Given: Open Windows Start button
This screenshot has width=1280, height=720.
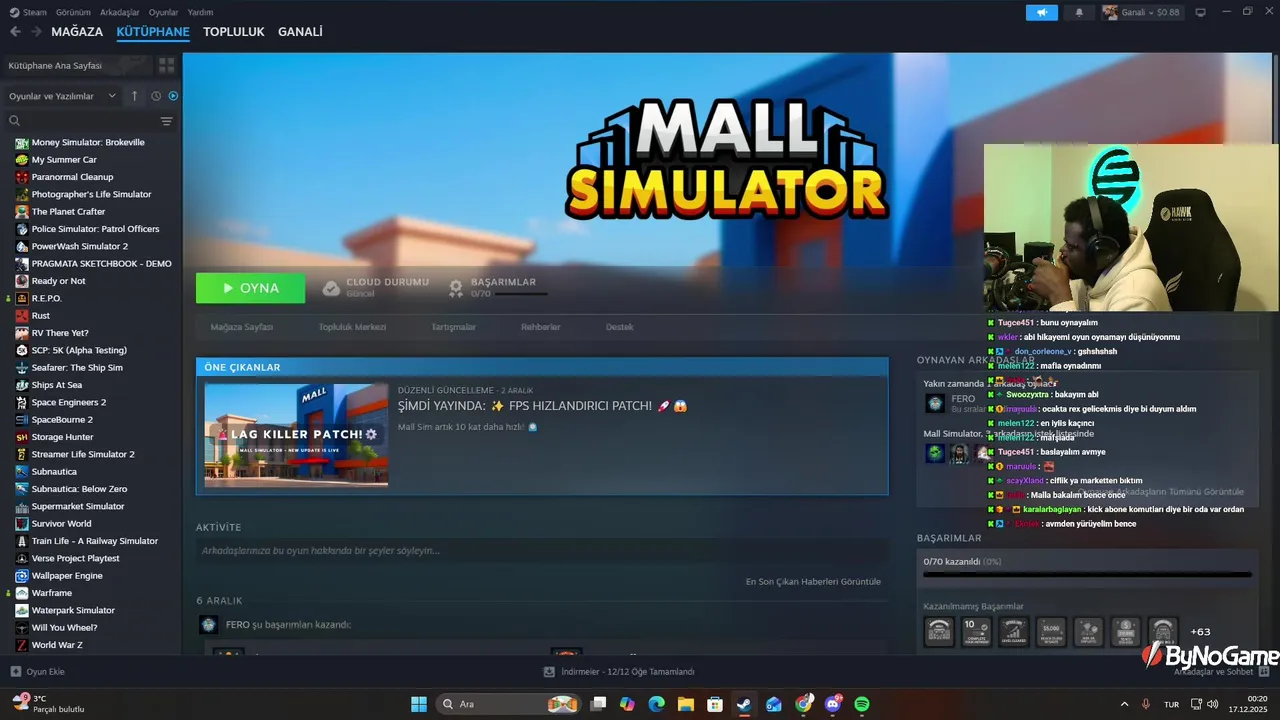Looking at the screenshot, I should 419,704.
